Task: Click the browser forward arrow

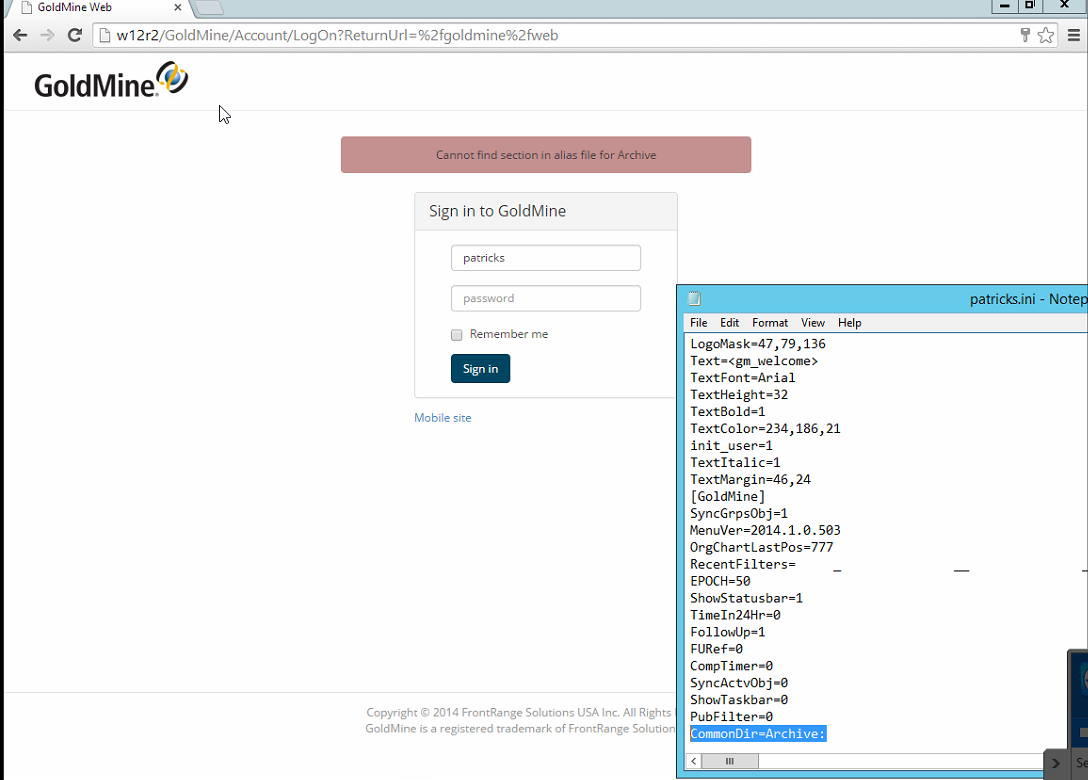Action: click(x=47, y=35)
